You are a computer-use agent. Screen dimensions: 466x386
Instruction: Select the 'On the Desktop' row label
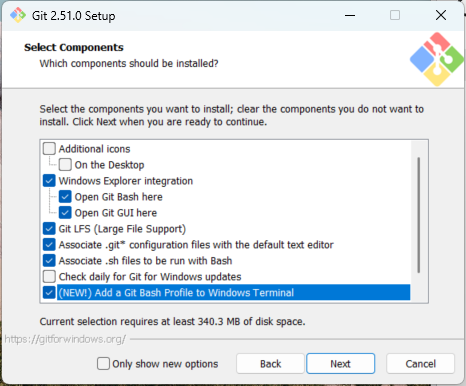[x=109, y=165]
